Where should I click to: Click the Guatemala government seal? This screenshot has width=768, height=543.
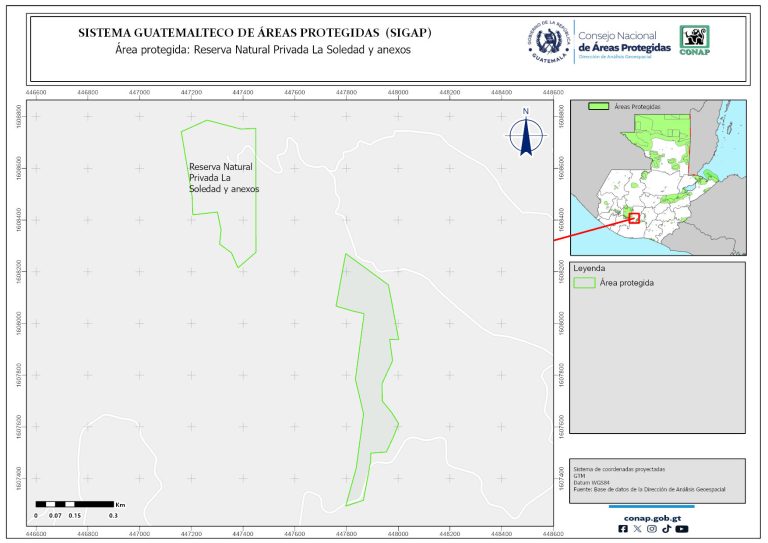tap(548, 43)
